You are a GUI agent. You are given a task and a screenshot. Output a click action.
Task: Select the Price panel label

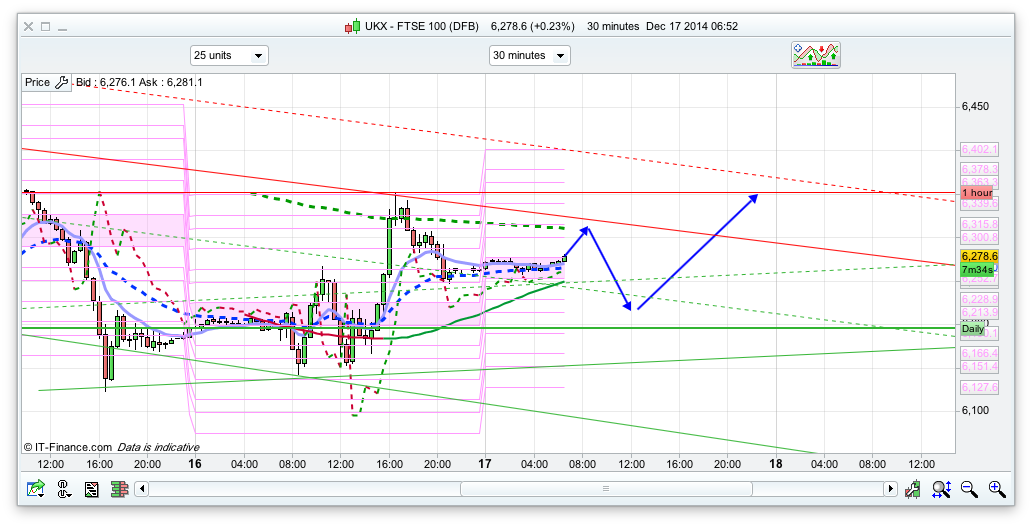tap(37, 82)
